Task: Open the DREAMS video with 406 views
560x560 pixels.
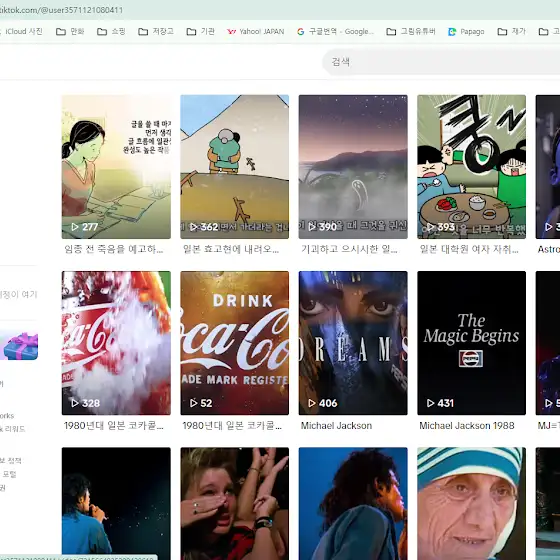Action: click(x=353, y=343)
